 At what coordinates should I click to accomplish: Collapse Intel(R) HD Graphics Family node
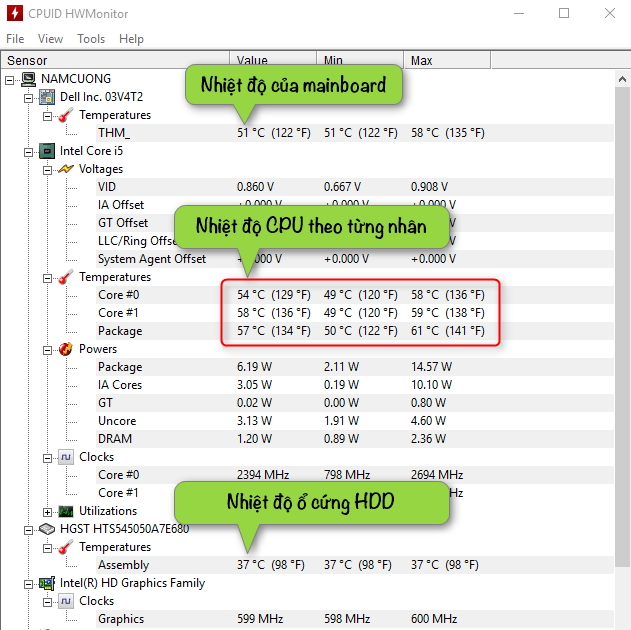click(x=28, y=585)
